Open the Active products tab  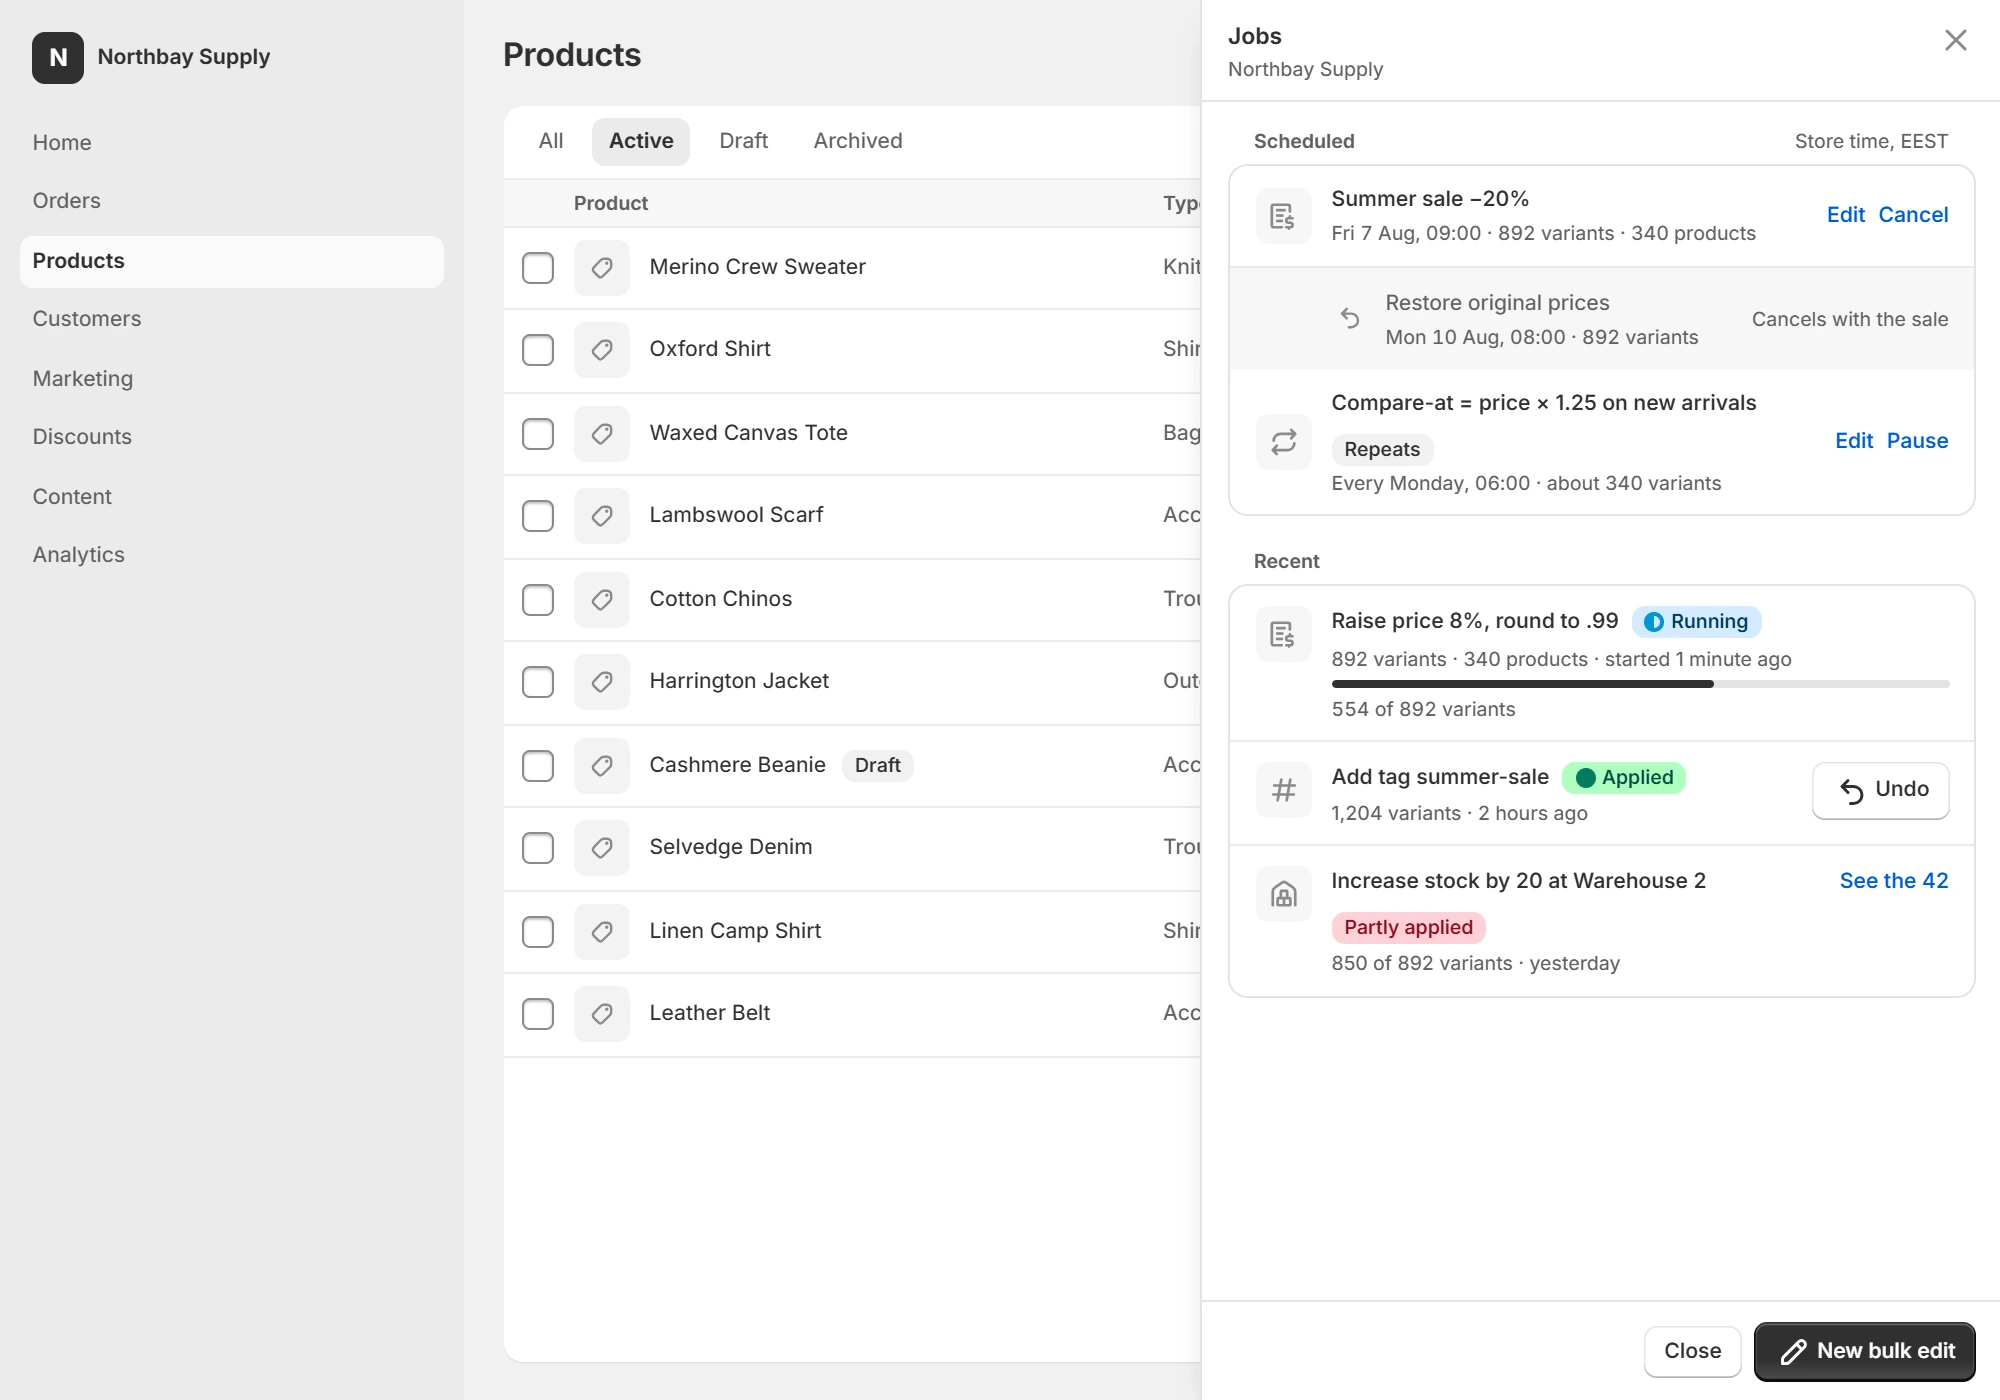tap(641, 141)
